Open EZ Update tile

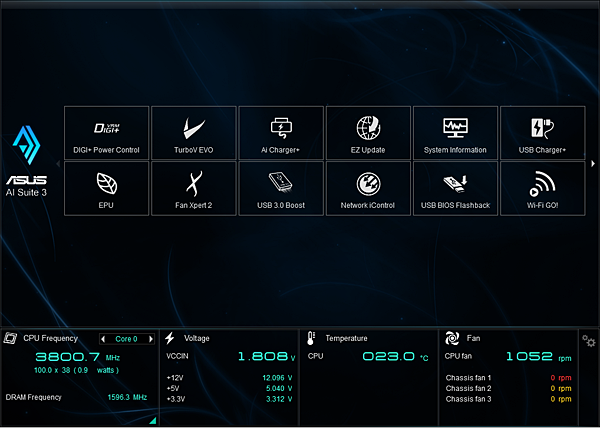pyautogui.click(x=368, y=133)
